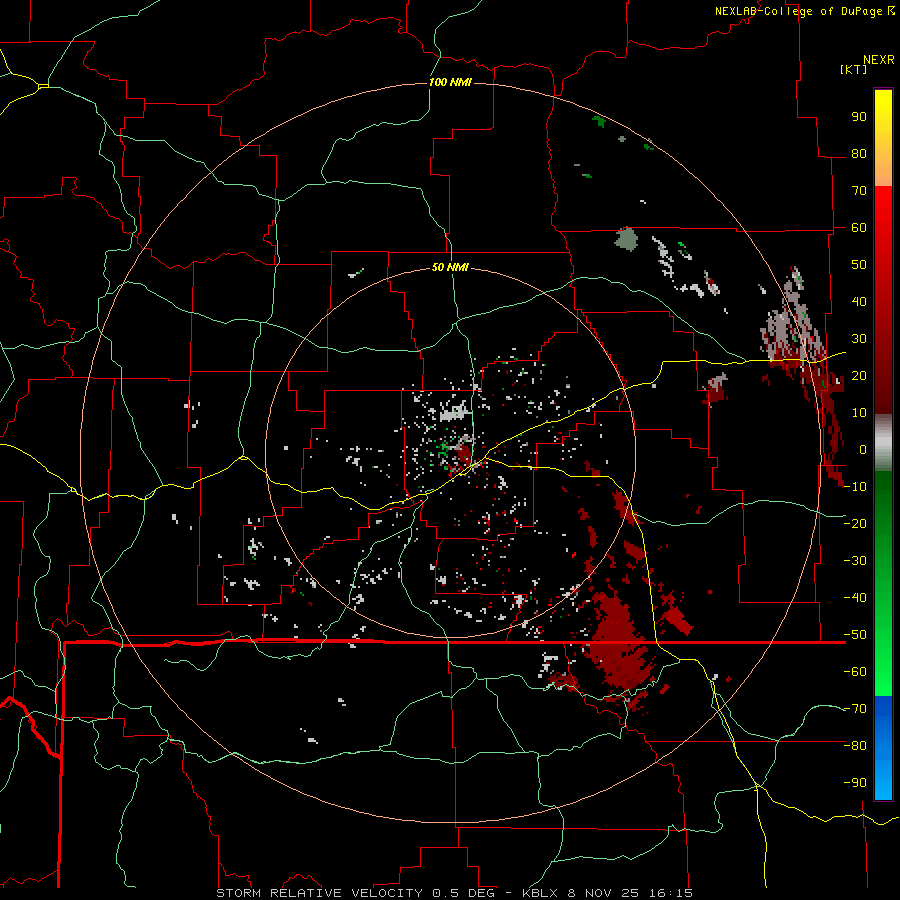Click the 40 value on the velocity scale

[859, 302]
